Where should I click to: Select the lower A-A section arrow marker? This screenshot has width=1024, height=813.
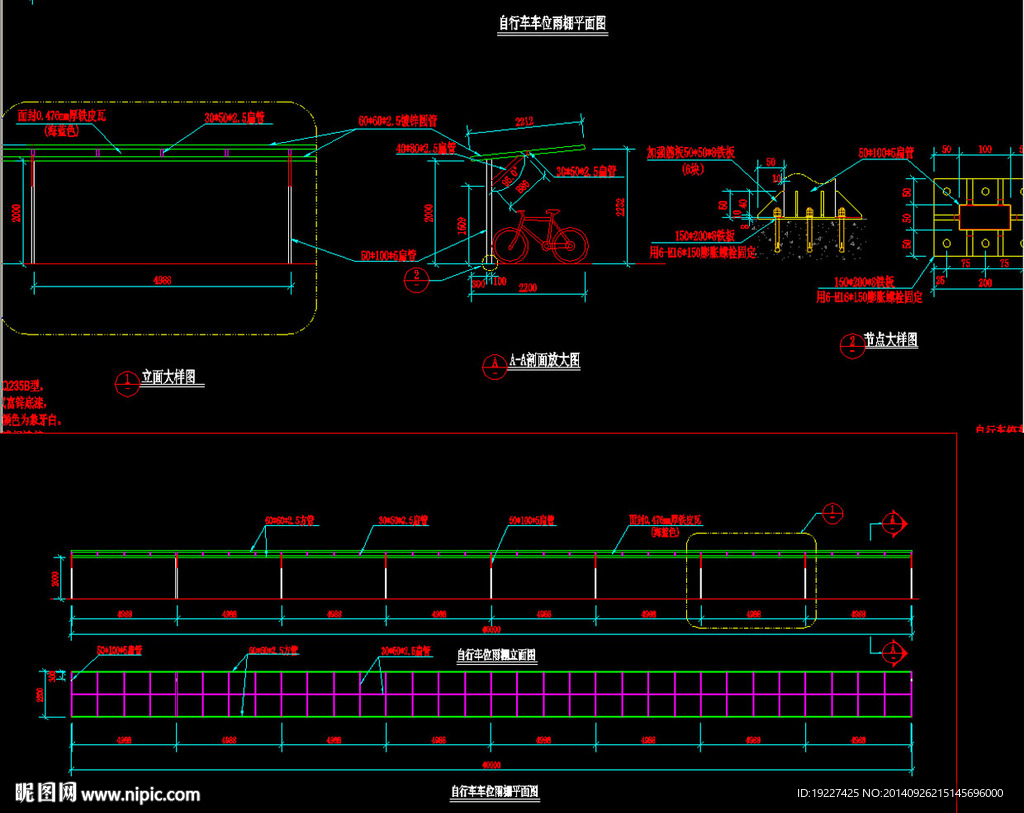pos(893,652)
